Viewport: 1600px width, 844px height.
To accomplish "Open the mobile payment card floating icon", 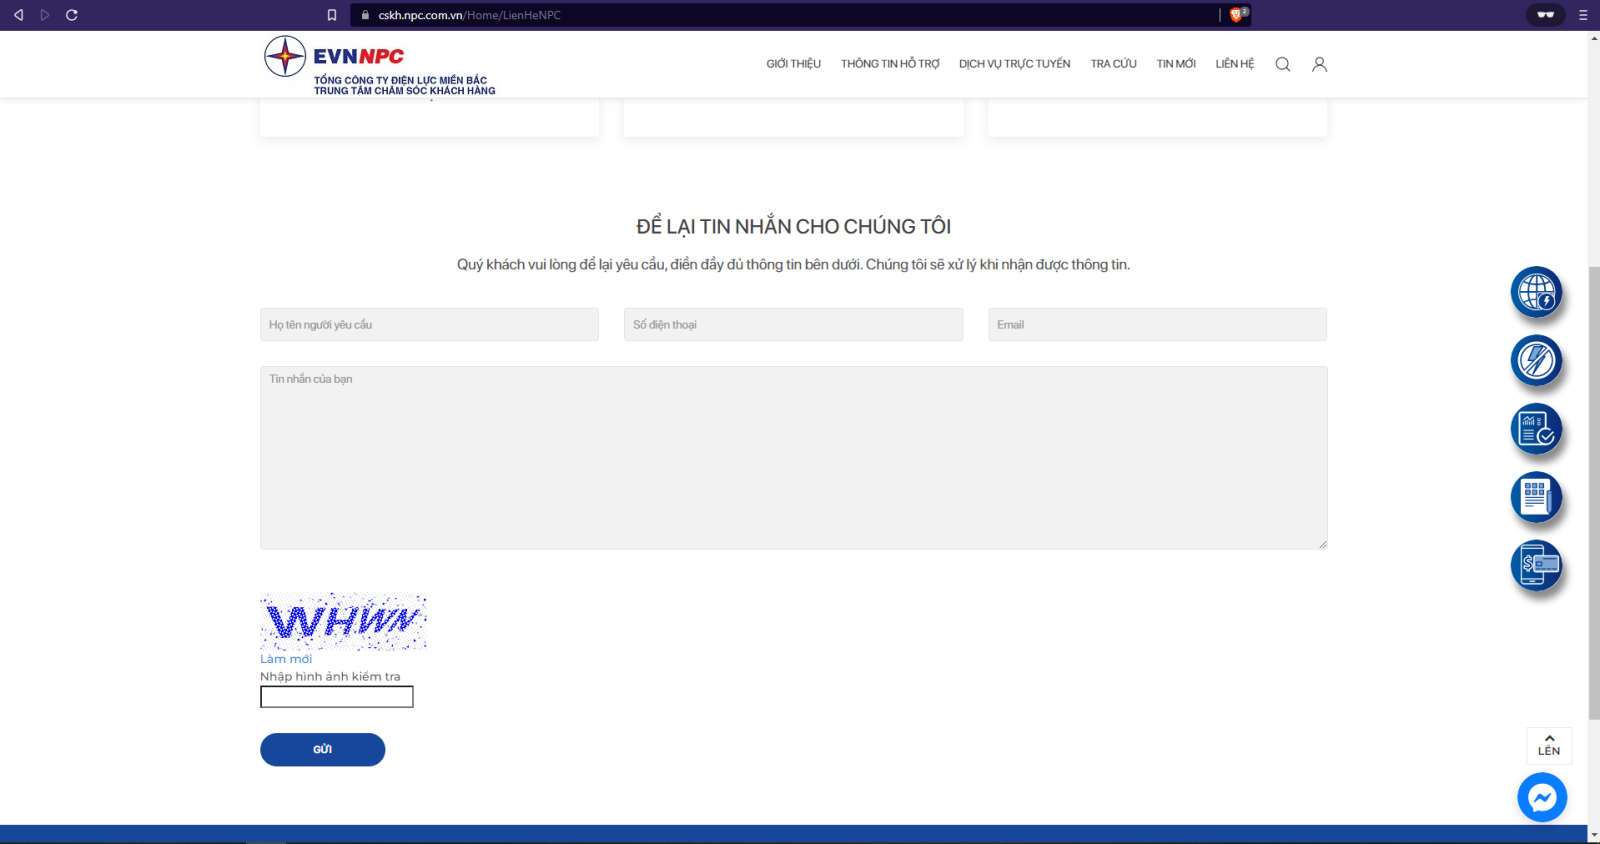I will [1536, 565].
